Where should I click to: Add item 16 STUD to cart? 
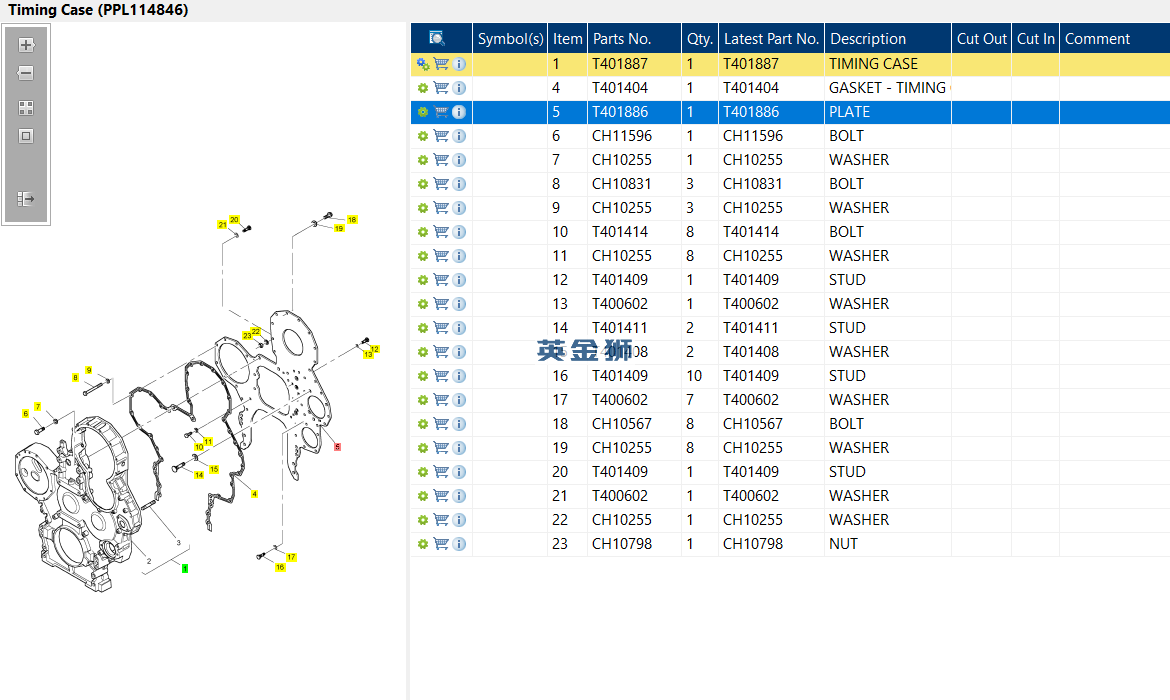[x=441, y=376]
